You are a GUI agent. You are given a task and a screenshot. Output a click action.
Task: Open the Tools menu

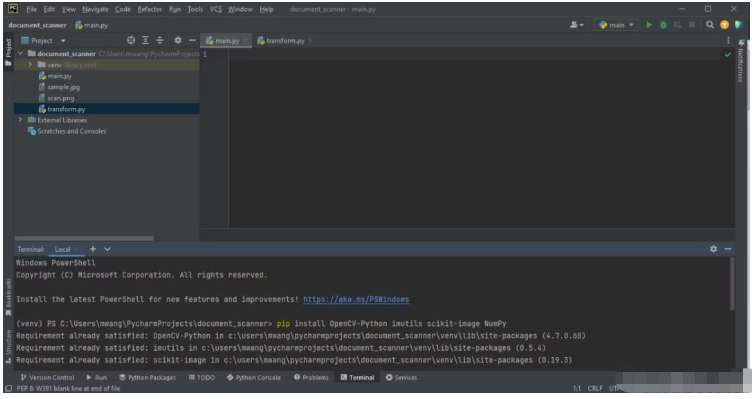pyautogui.click(x=195, y=9)
